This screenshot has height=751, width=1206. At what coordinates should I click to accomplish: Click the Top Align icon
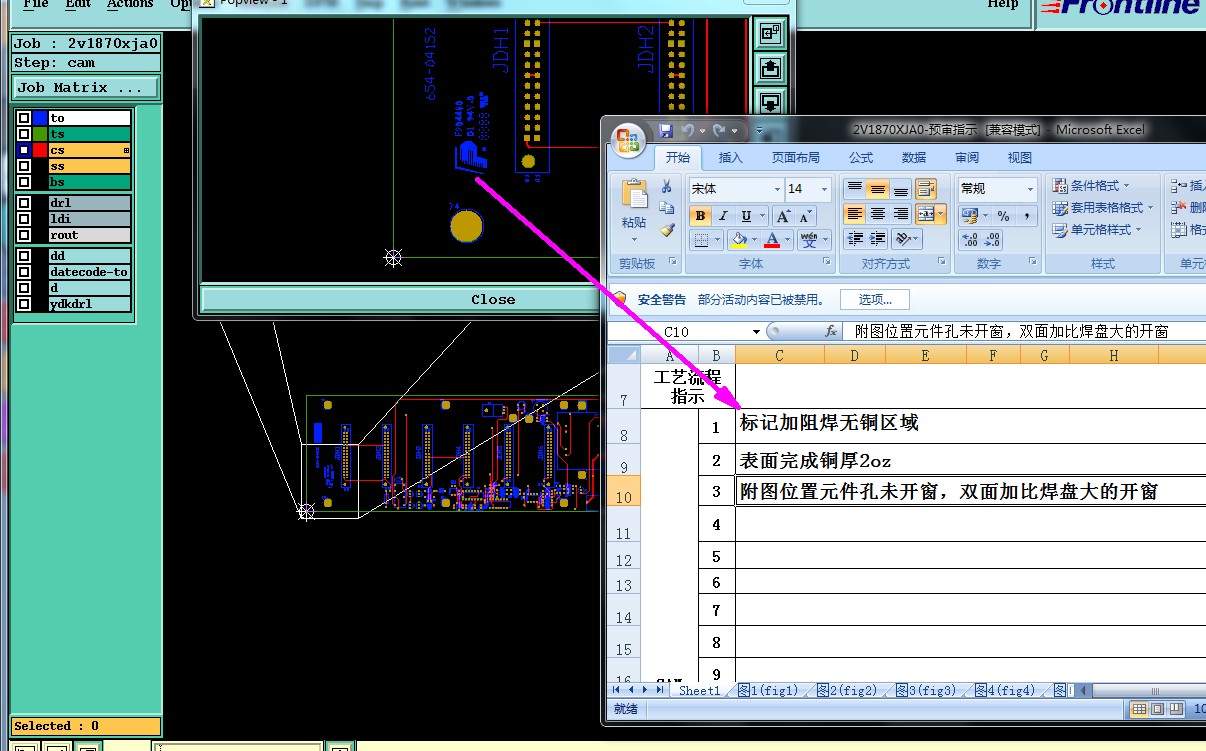[854, 189]
